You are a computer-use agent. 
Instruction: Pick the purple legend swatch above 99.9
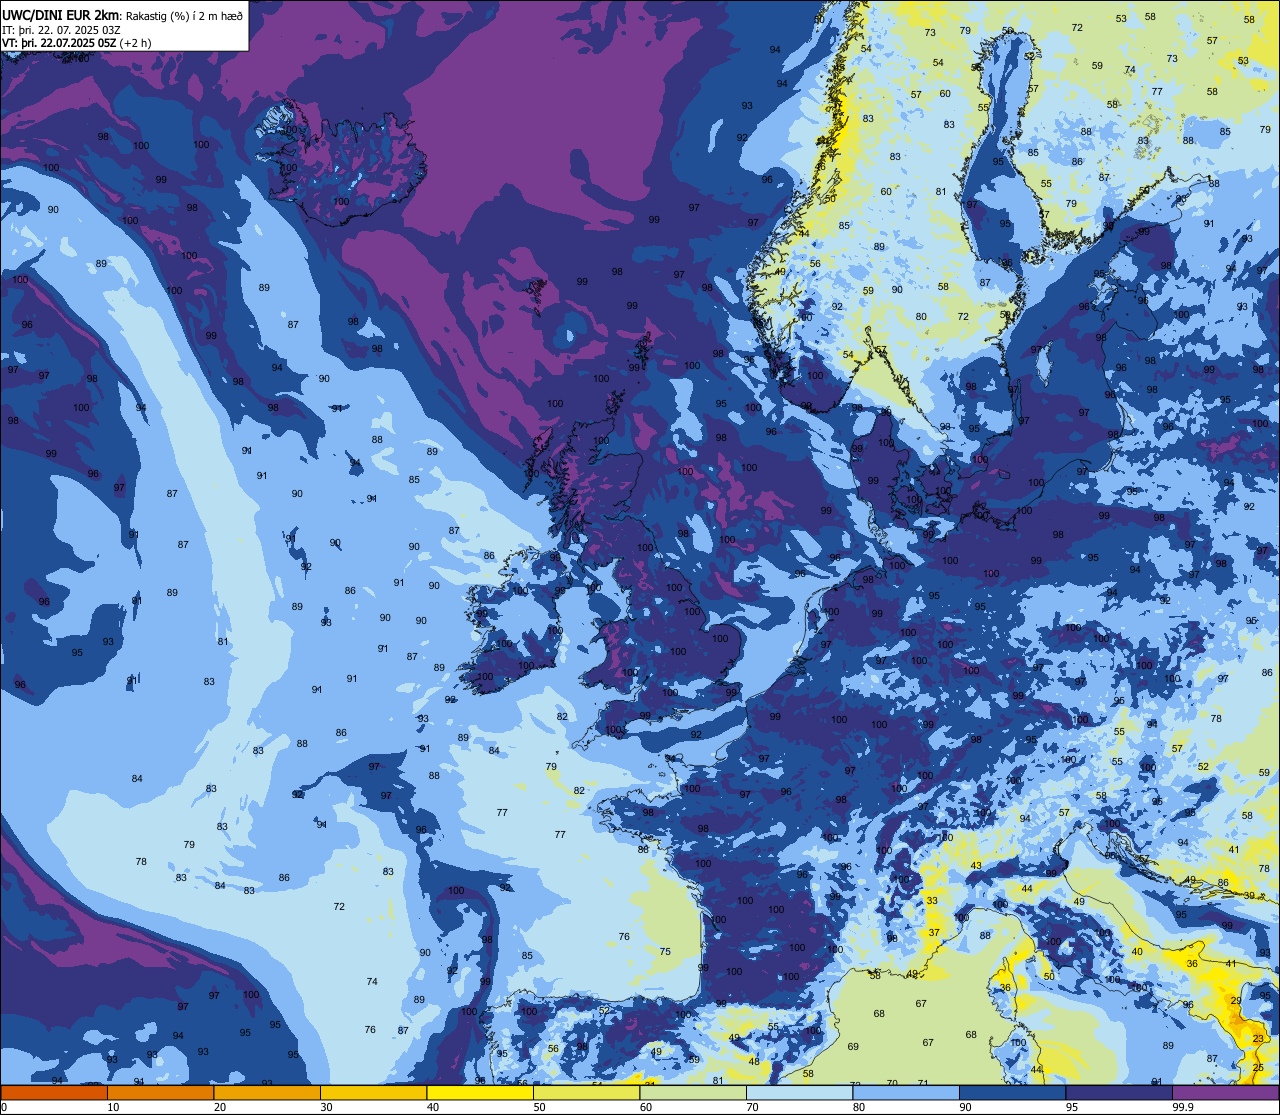1225,1092
